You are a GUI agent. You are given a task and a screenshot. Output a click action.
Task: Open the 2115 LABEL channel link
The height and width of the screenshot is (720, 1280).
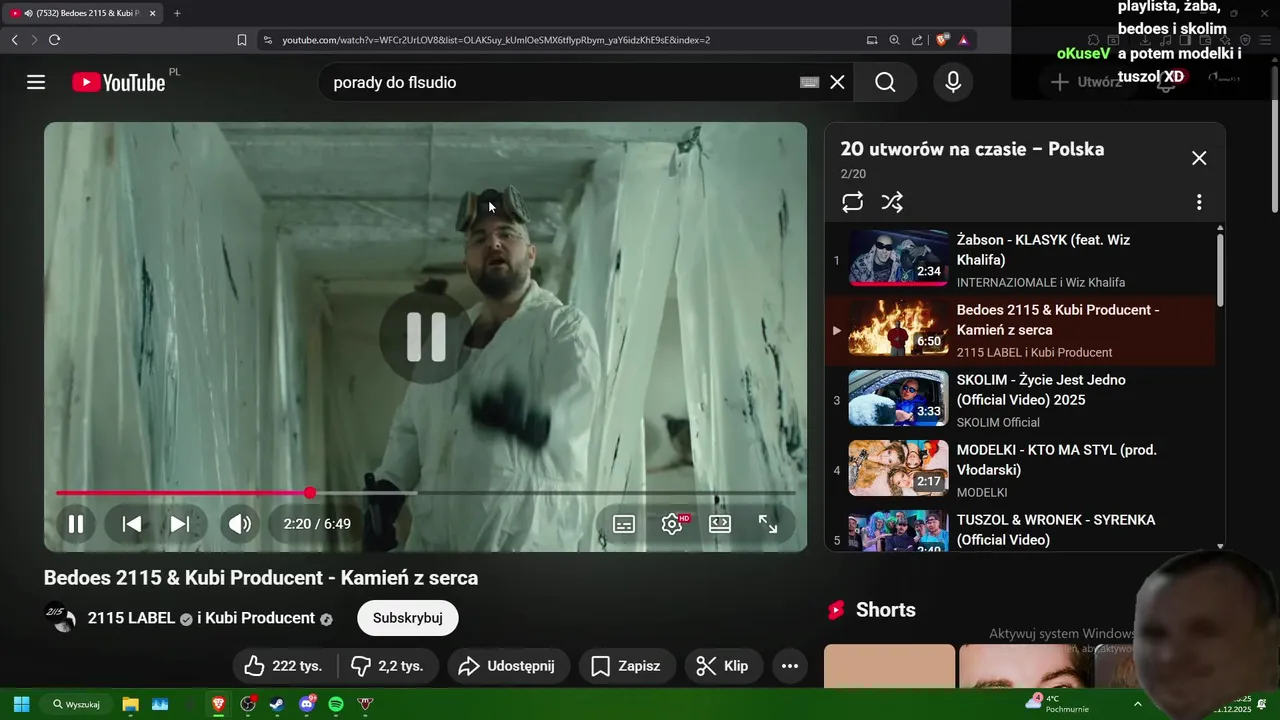131,618
